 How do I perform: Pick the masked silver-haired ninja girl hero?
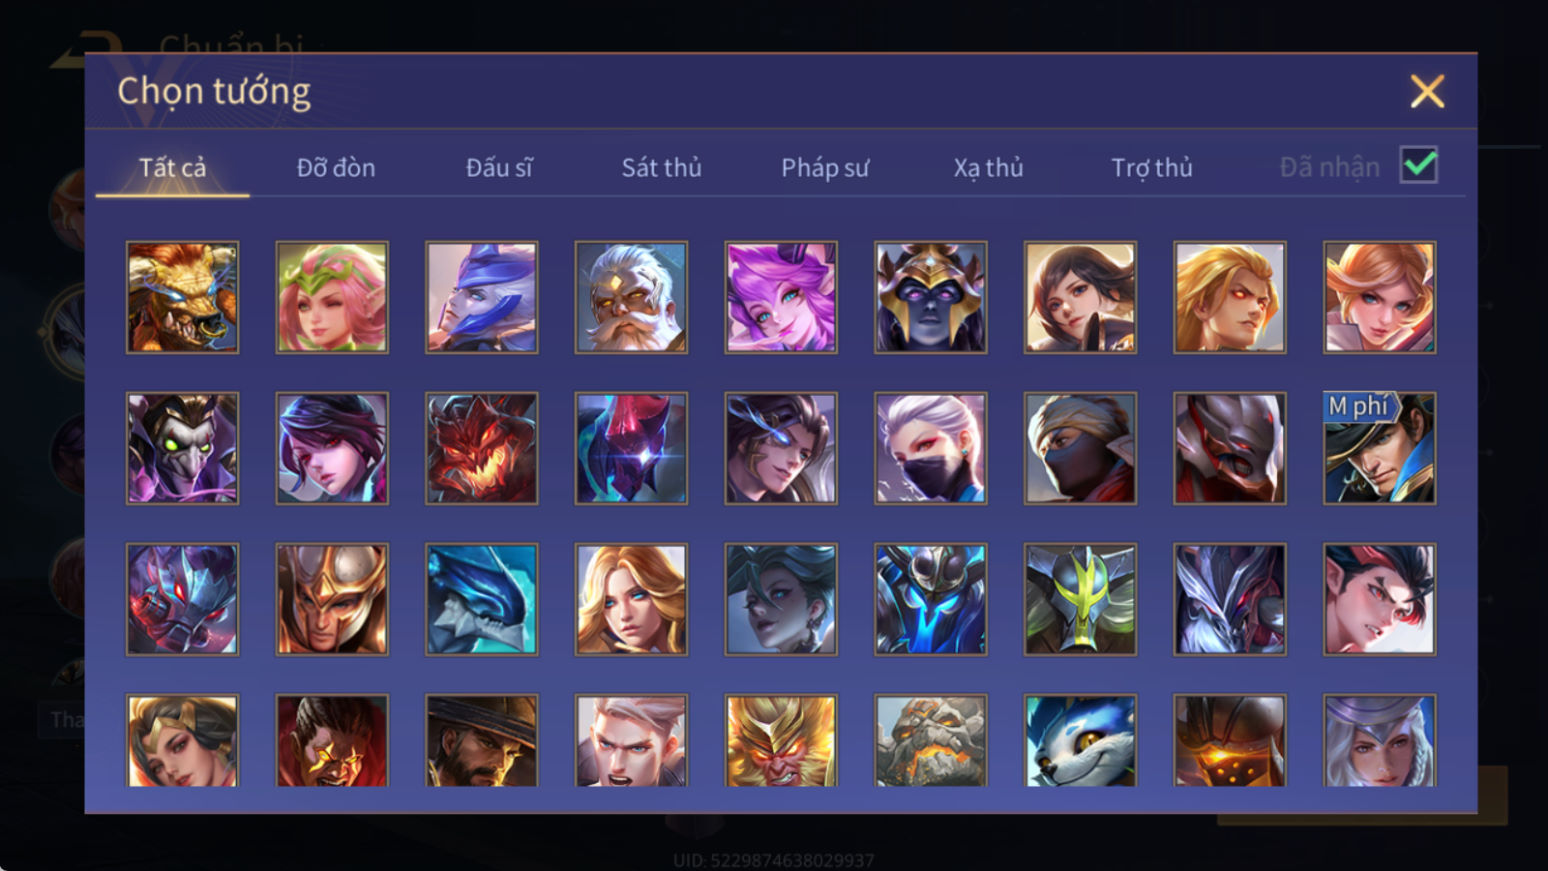tap(930, 448)
